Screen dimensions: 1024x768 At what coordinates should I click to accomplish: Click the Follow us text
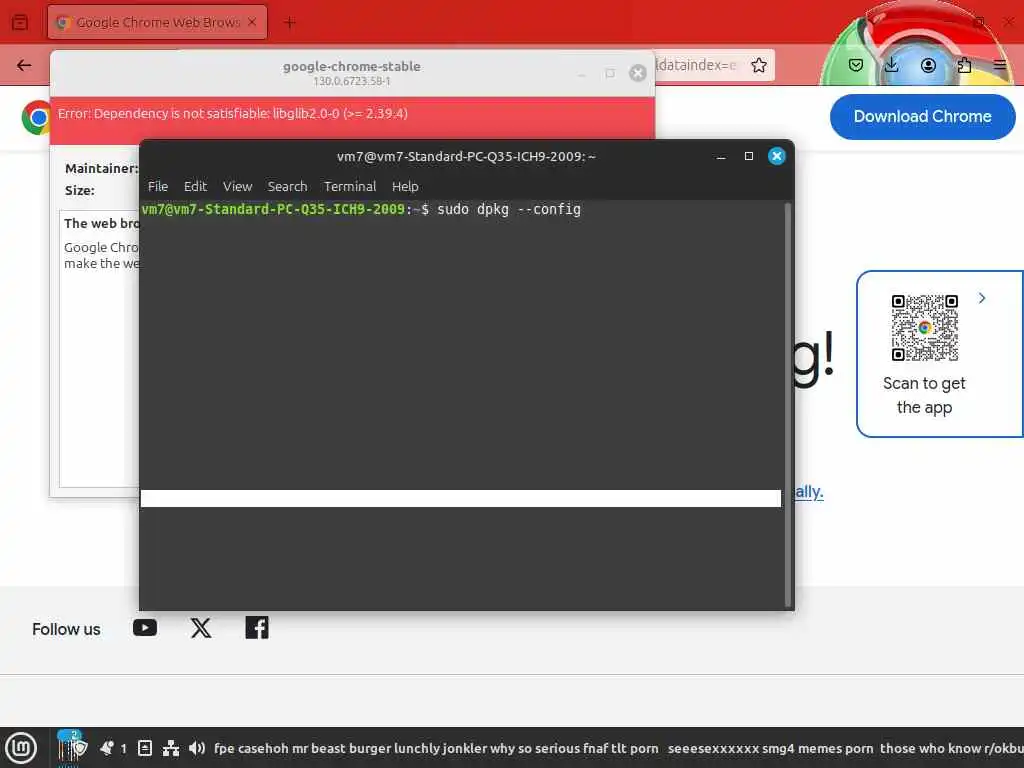[66, 630]
